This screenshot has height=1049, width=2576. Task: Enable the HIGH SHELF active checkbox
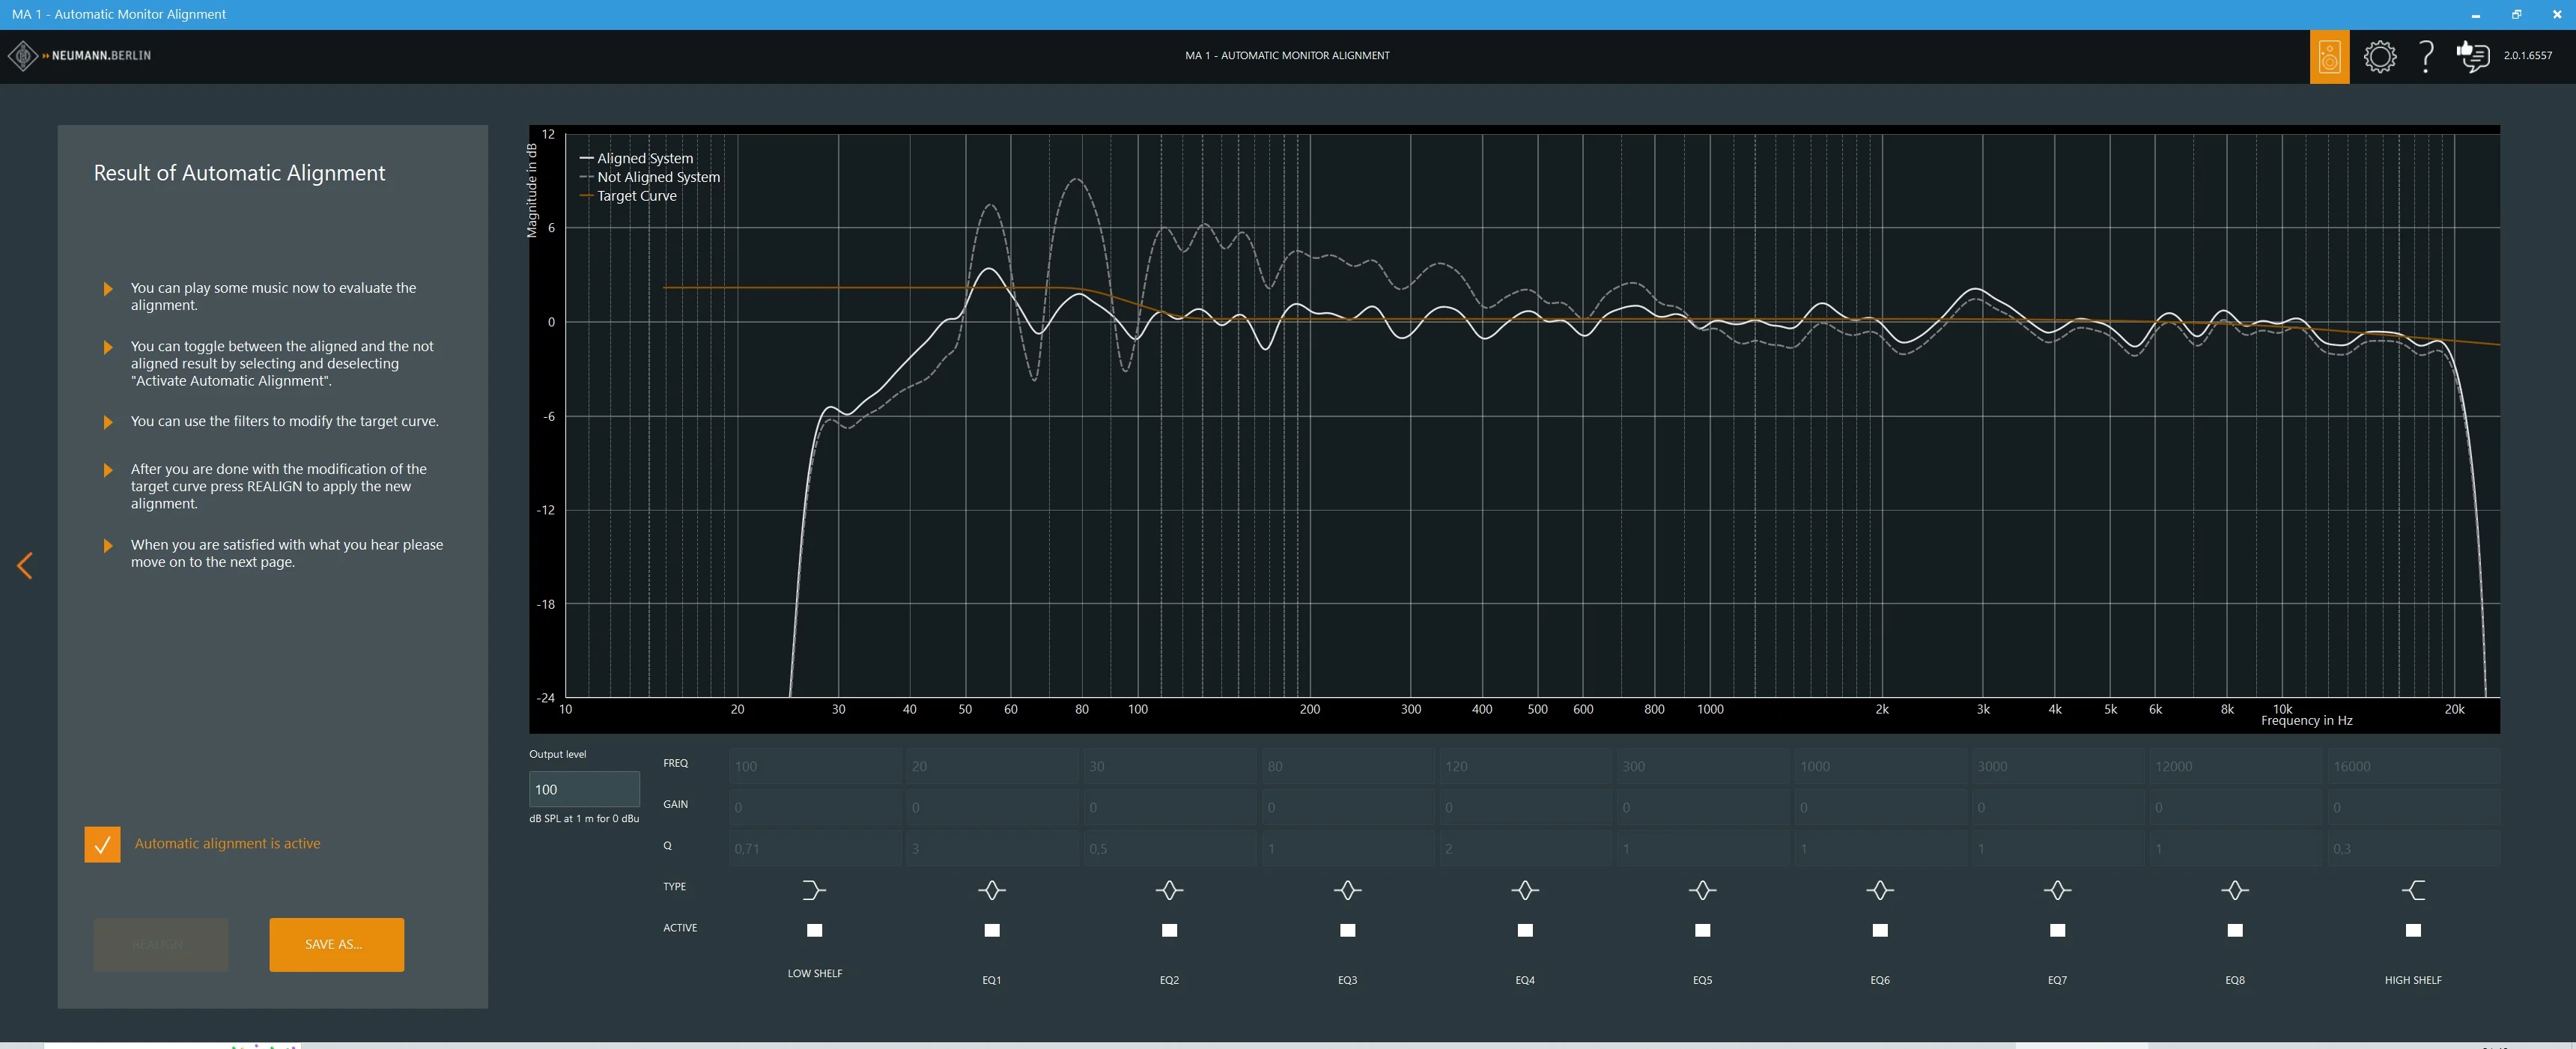tap(2413, 930)
